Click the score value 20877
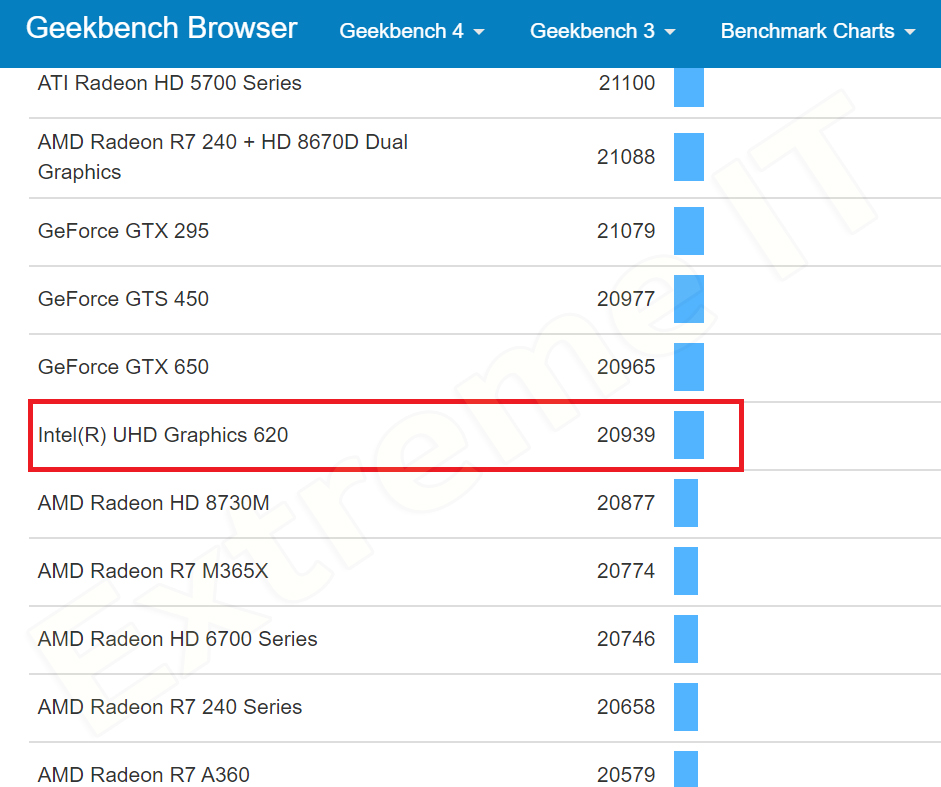 (626, 502)
